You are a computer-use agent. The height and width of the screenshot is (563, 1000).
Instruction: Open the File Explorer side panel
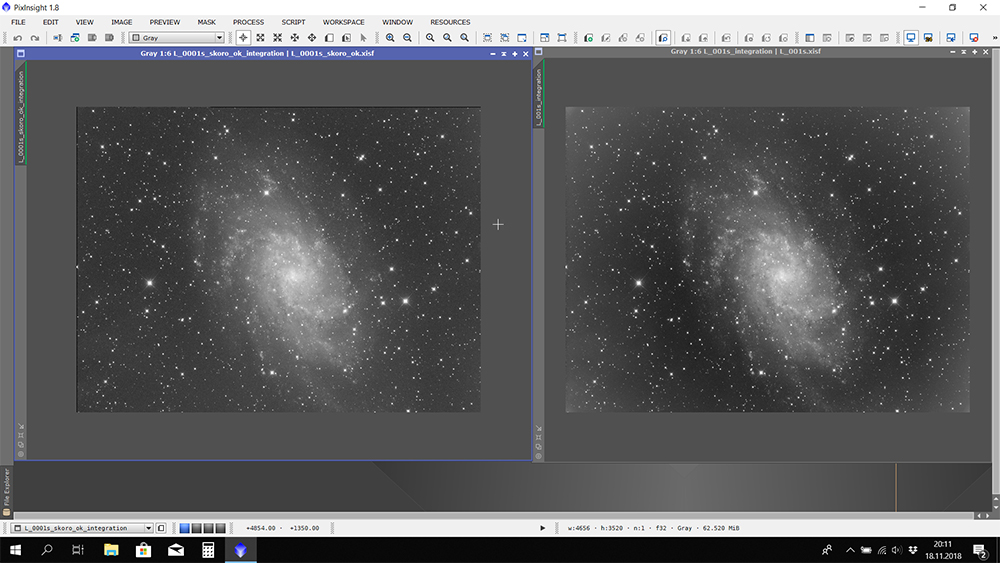click(6, 487)
